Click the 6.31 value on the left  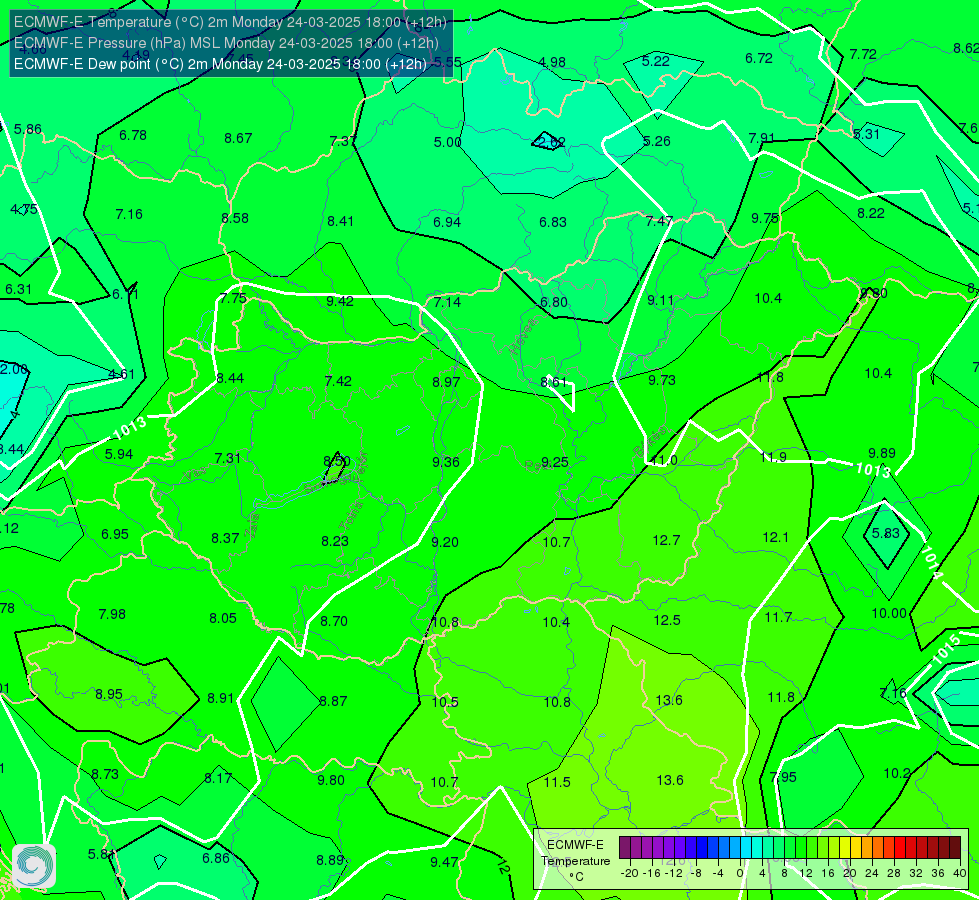point(18,289)
